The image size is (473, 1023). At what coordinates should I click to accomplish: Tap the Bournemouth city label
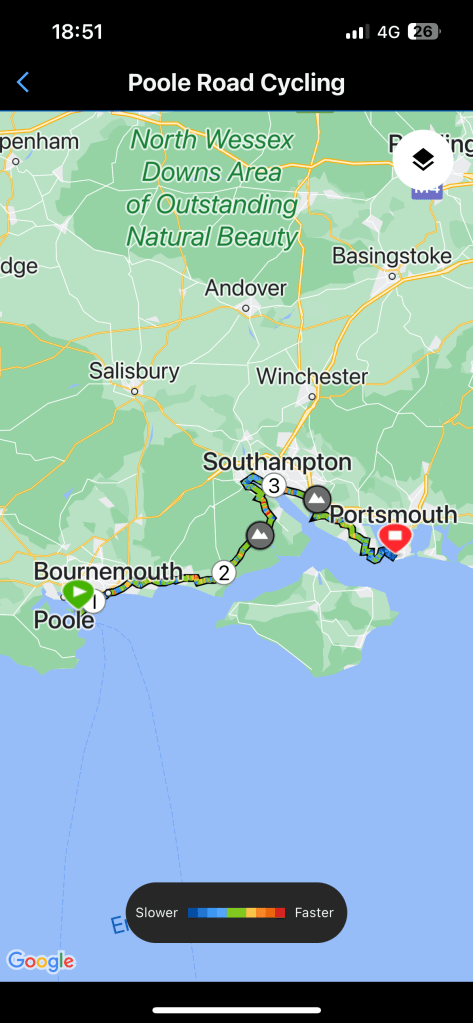click(x=108, y=571)
